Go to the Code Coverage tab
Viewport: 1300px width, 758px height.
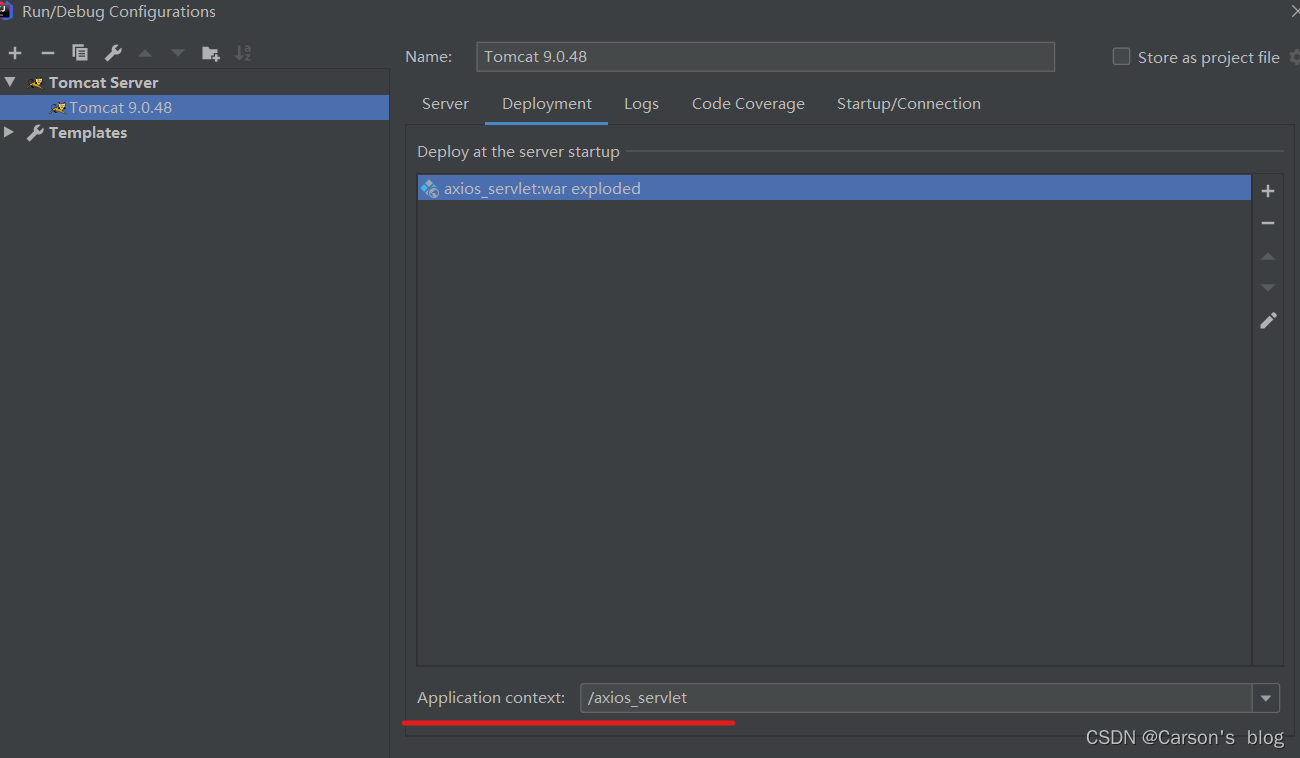coord(748,104)
